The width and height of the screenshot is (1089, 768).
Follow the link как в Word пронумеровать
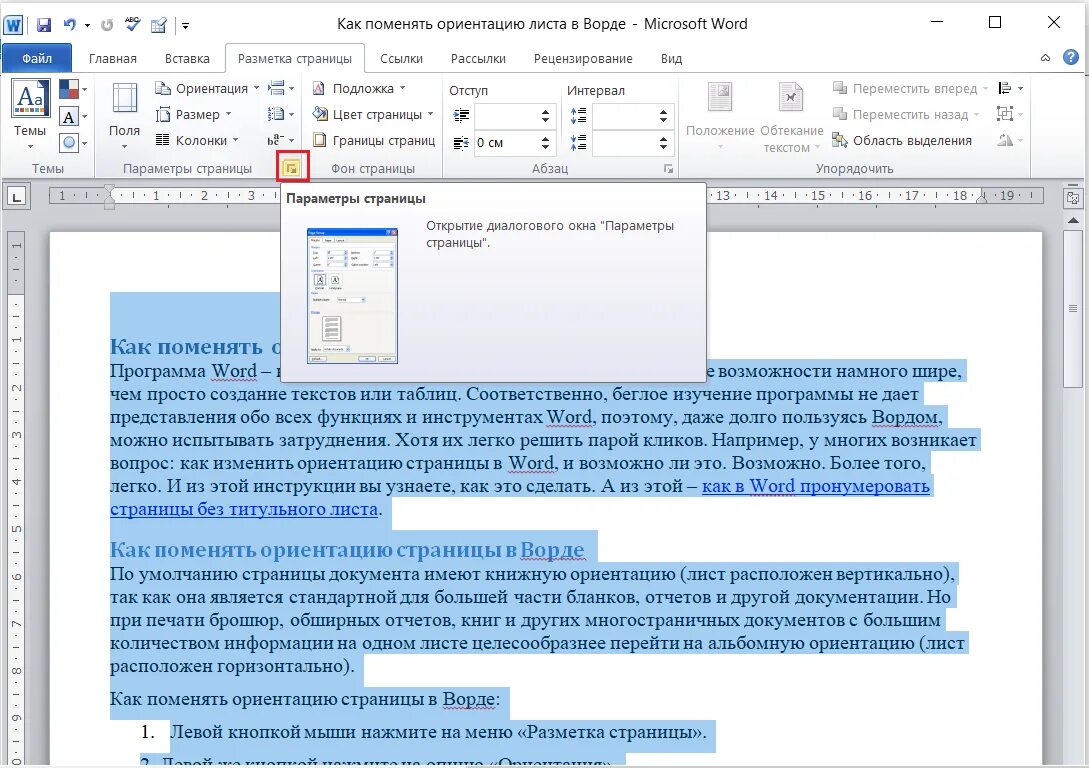[815, 486]
